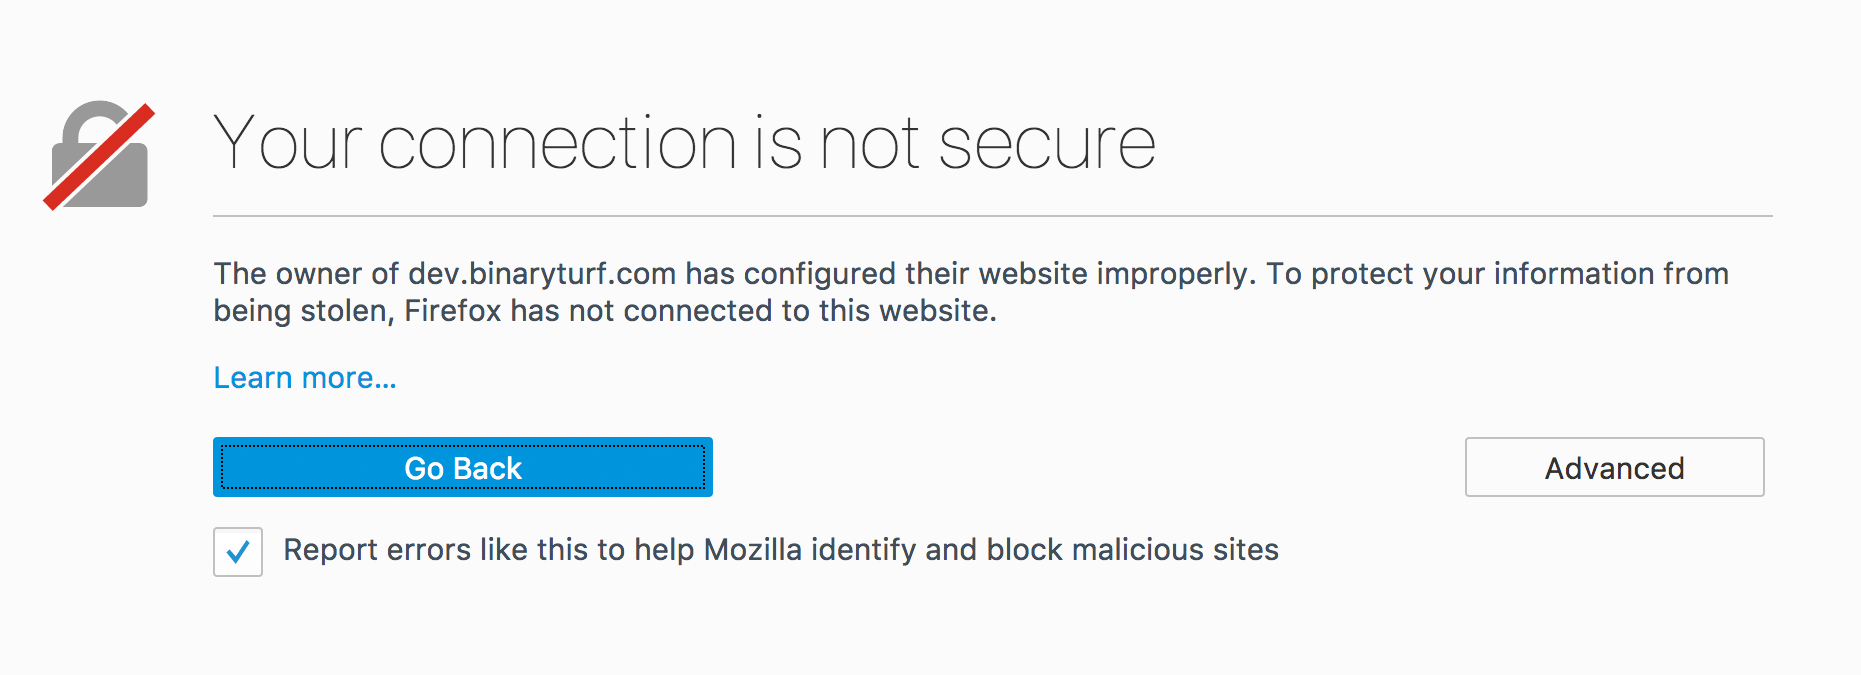Click the 'Report errors like this' label text
This screenshot has height=675, width=1861.
point(781,550)
